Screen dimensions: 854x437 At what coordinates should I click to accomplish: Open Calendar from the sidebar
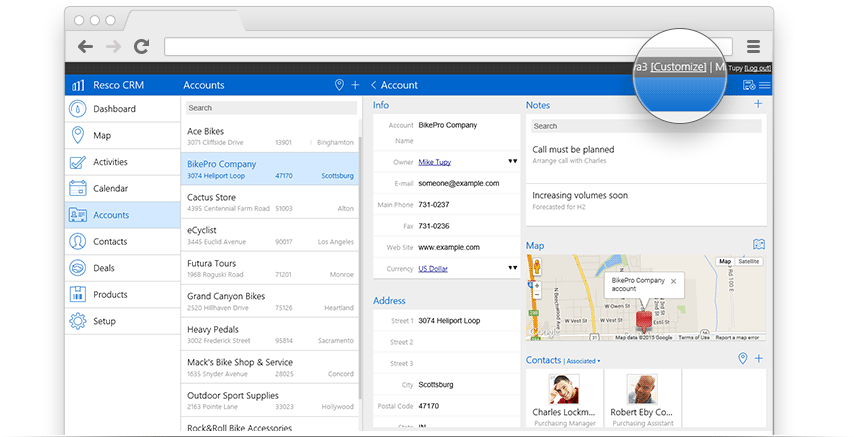pyautogui.click(x=112, y=188)
